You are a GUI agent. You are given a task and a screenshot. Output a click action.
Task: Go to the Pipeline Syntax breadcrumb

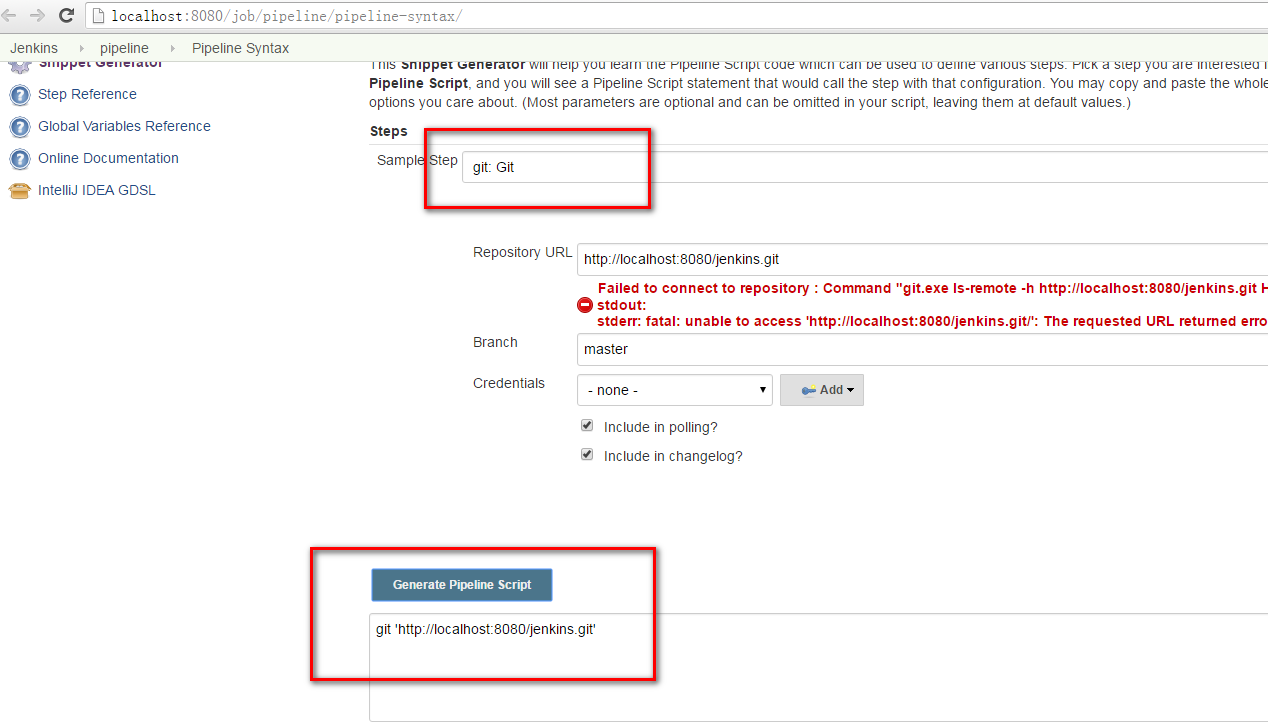pos(240,48)
